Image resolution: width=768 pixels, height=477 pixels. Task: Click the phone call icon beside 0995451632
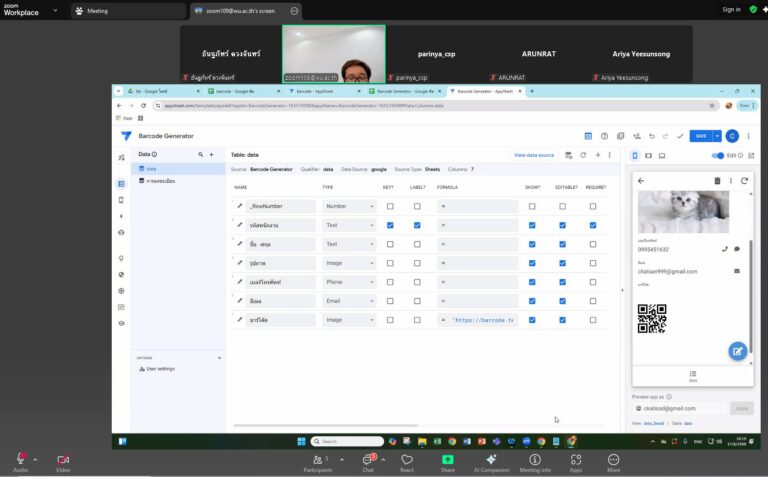(725, 249)
